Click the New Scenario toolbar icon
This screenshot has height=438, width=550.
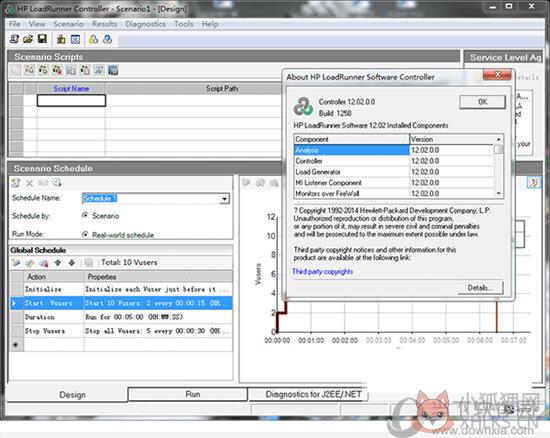click(x=14, y=39)
